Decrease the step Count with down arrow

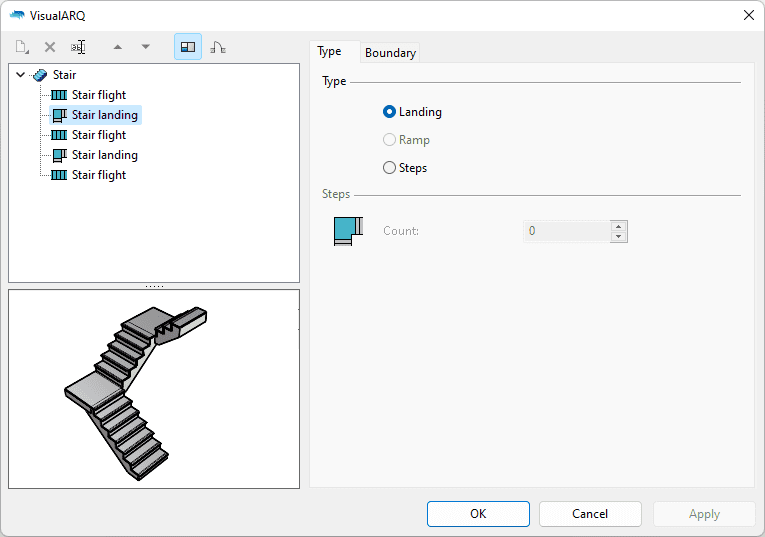click(619, 237)
